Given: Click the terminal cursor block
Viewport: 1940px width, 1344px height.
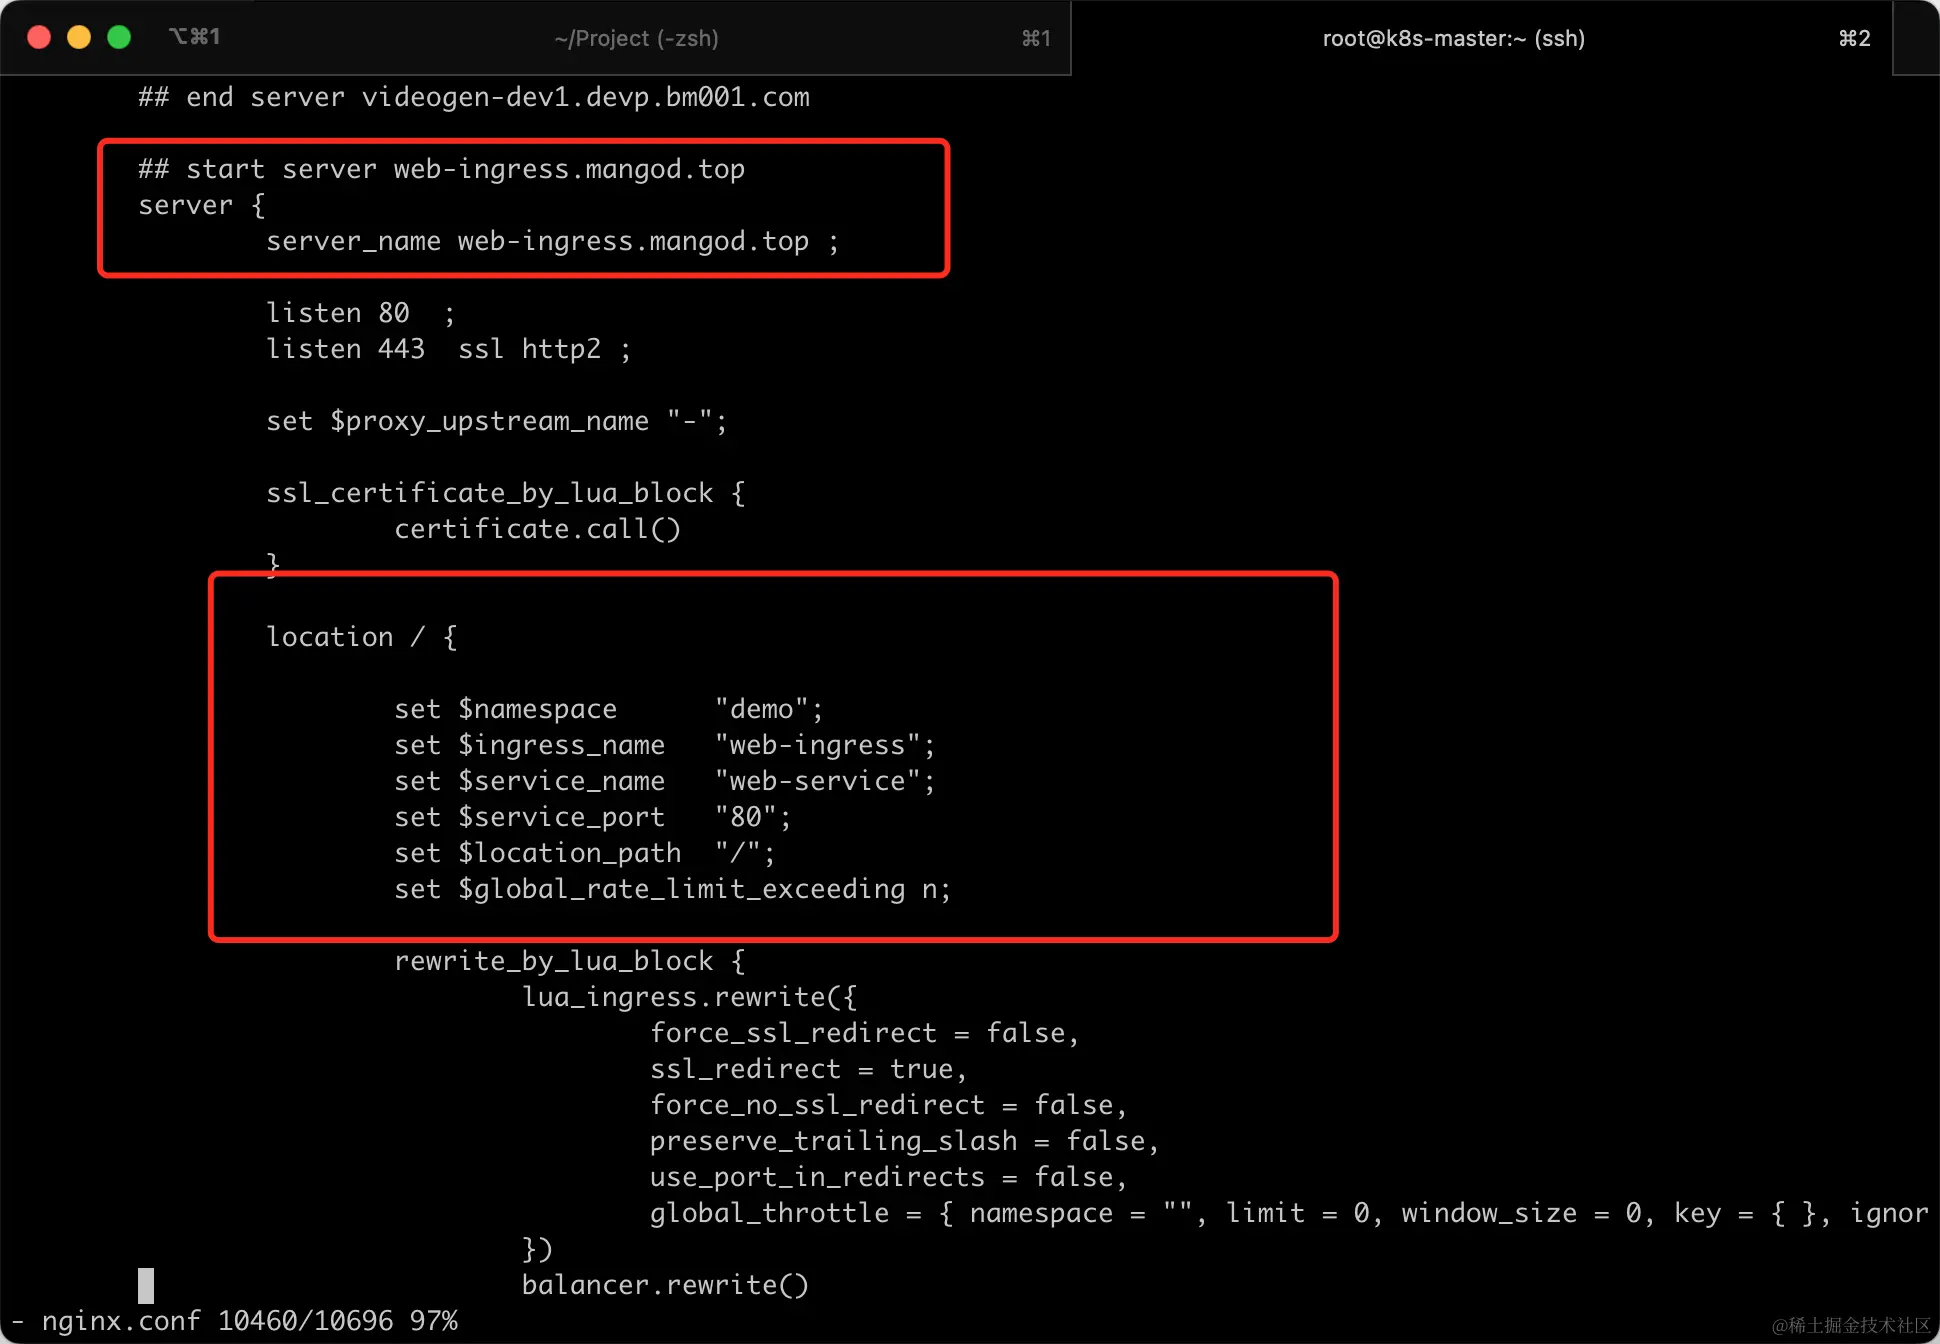Looking at the screenshot, I should (146, 1285).
